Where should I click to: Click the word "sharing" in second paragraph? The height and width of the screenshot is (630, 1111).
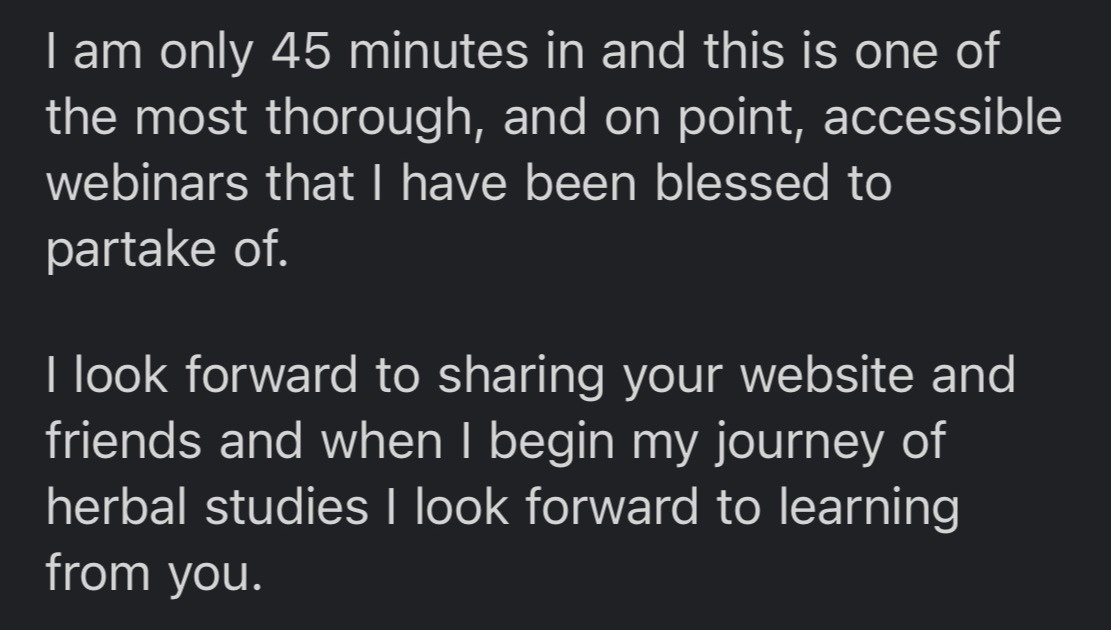(x=521, y=378)
